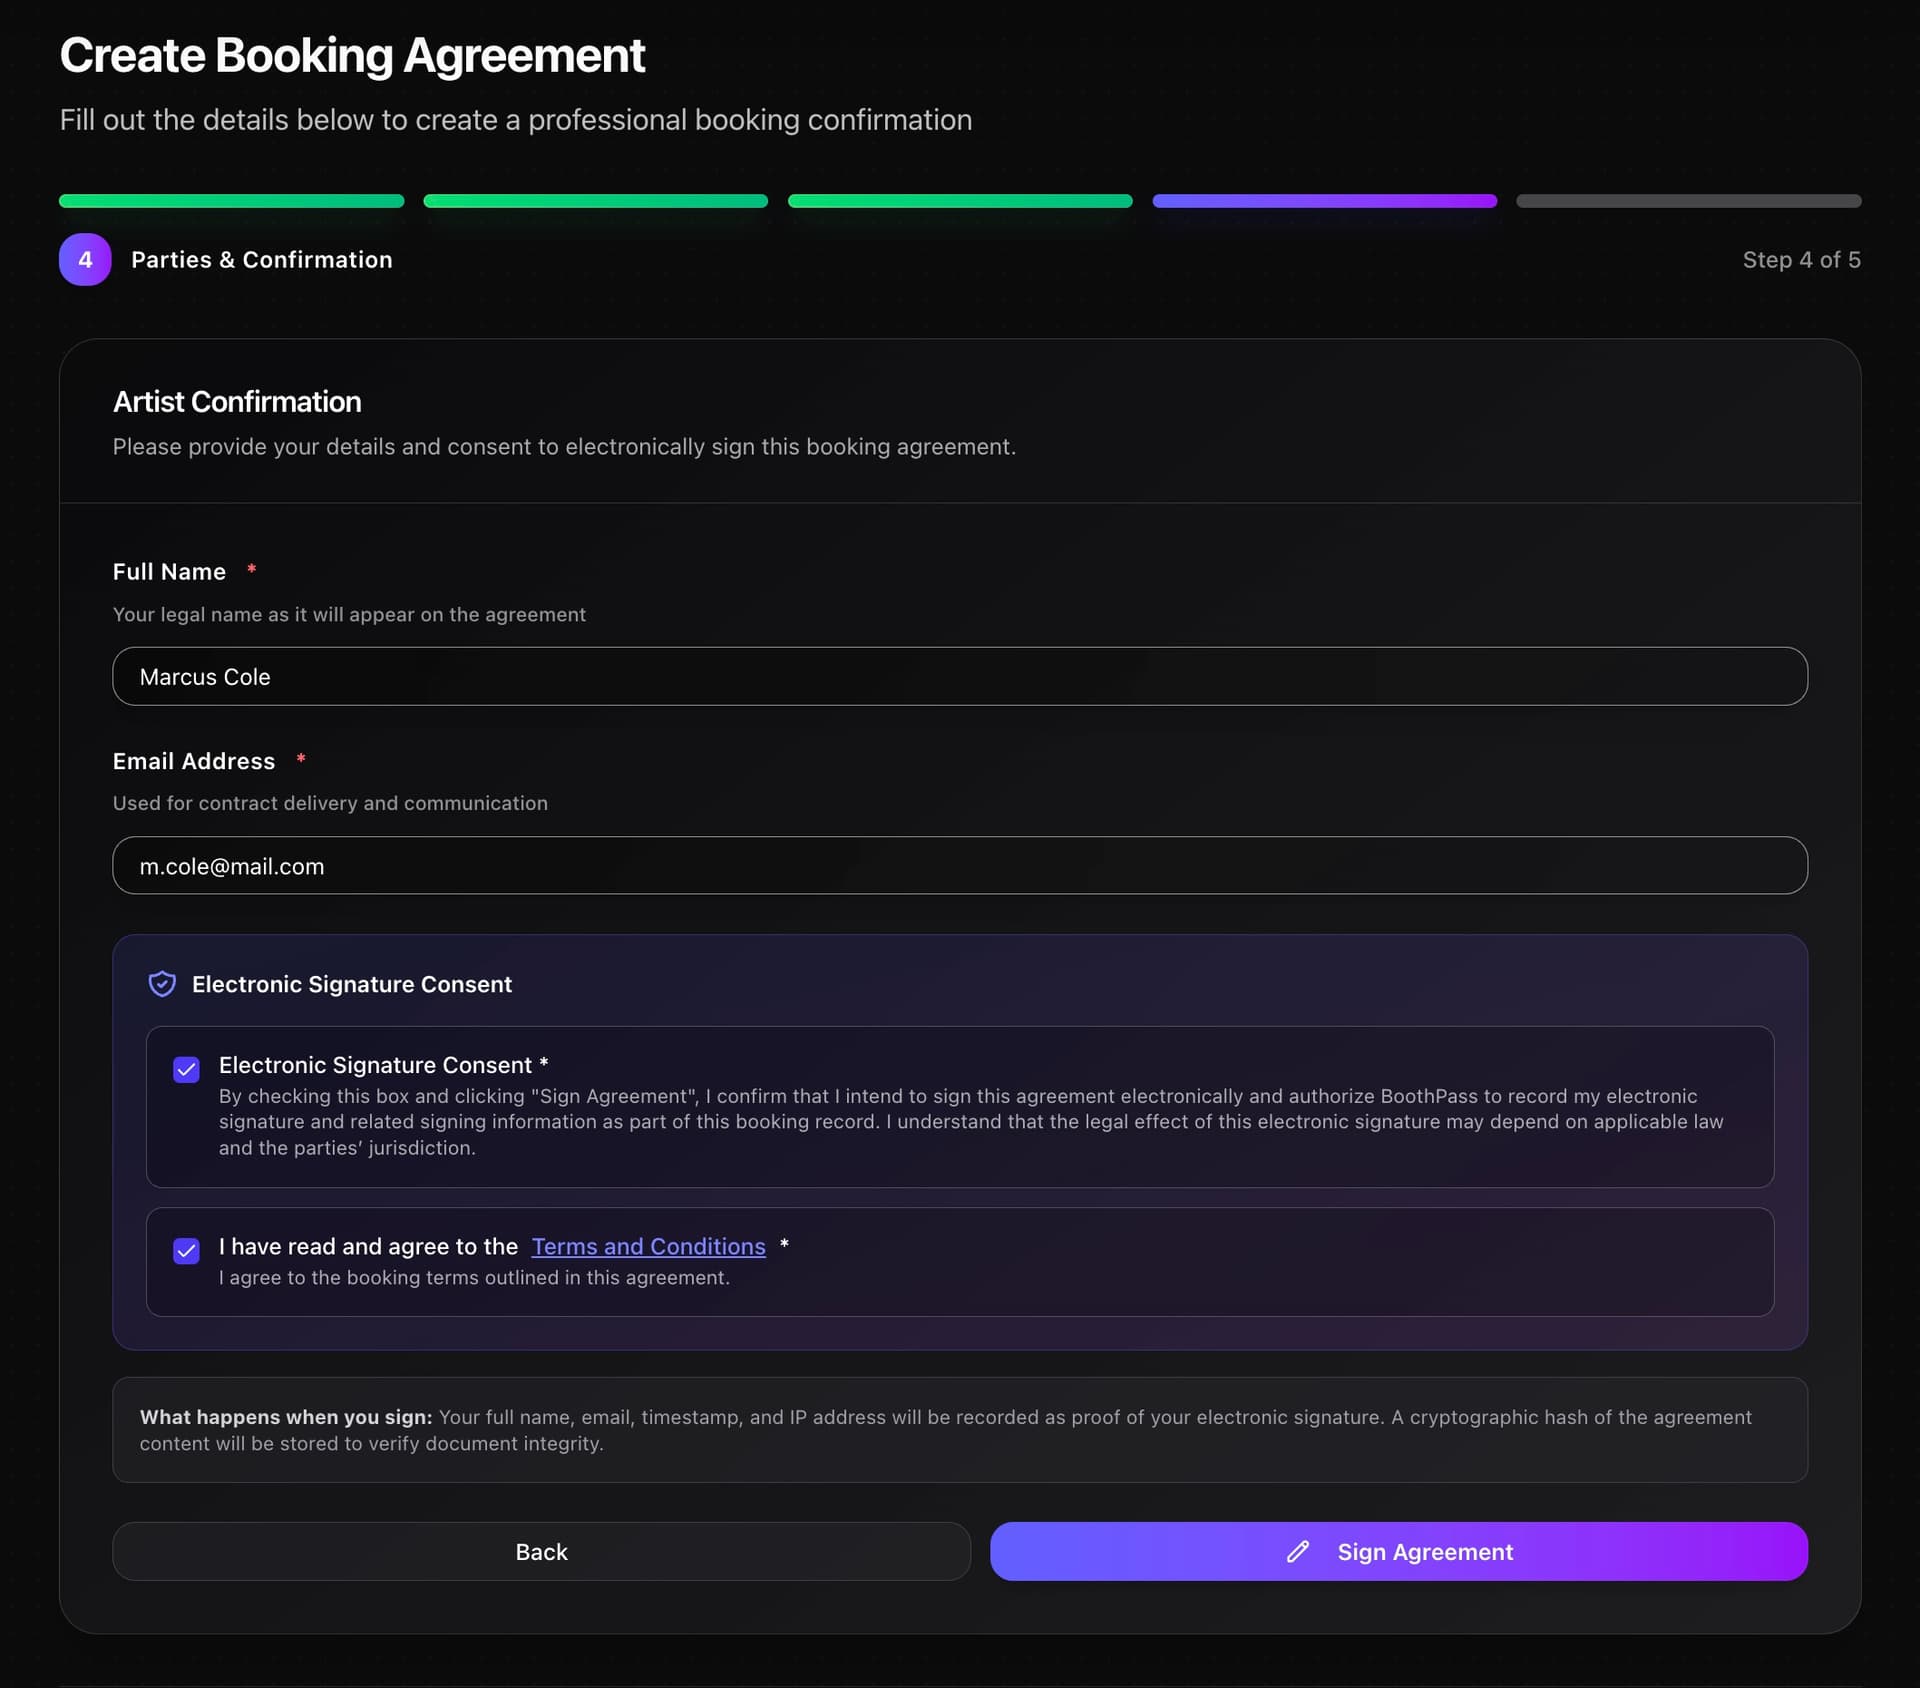Open the Terms and Conditions link

[x=648, y=1246]
